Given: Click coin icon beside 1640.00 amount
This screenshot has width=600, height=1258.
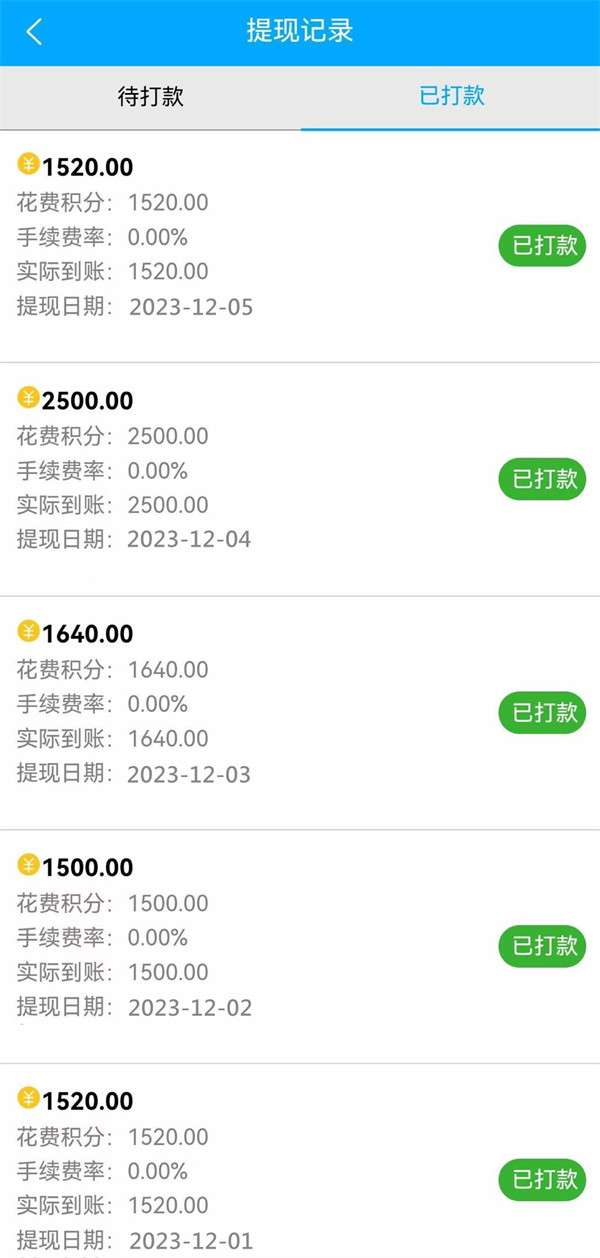Looking at the screenshot, I should (x=28, y=631).
